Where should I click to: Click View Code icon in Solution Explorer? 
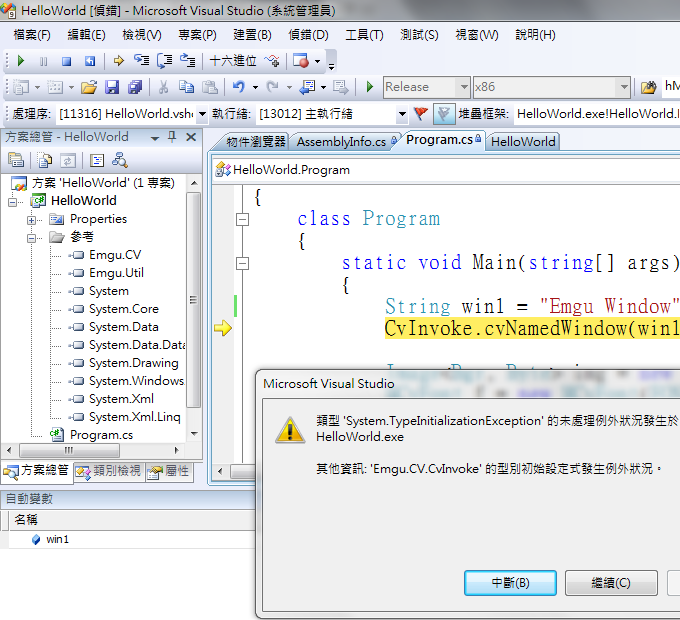[x=97, y=160]
